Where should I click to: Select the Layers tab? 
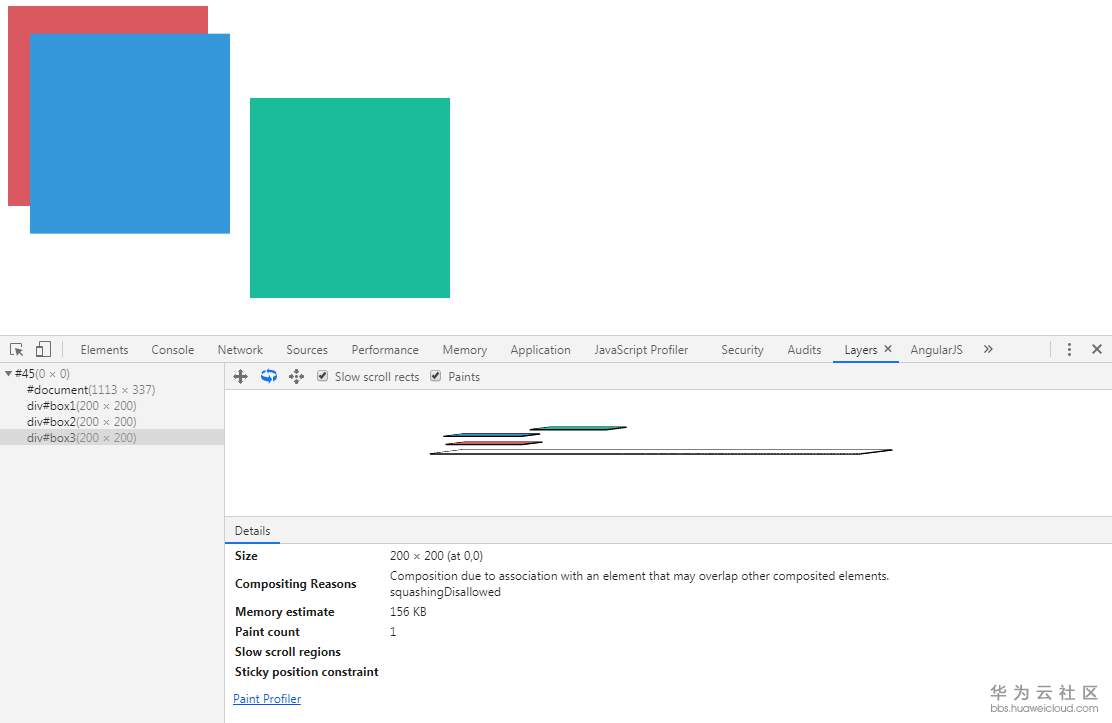coord(860,350)
